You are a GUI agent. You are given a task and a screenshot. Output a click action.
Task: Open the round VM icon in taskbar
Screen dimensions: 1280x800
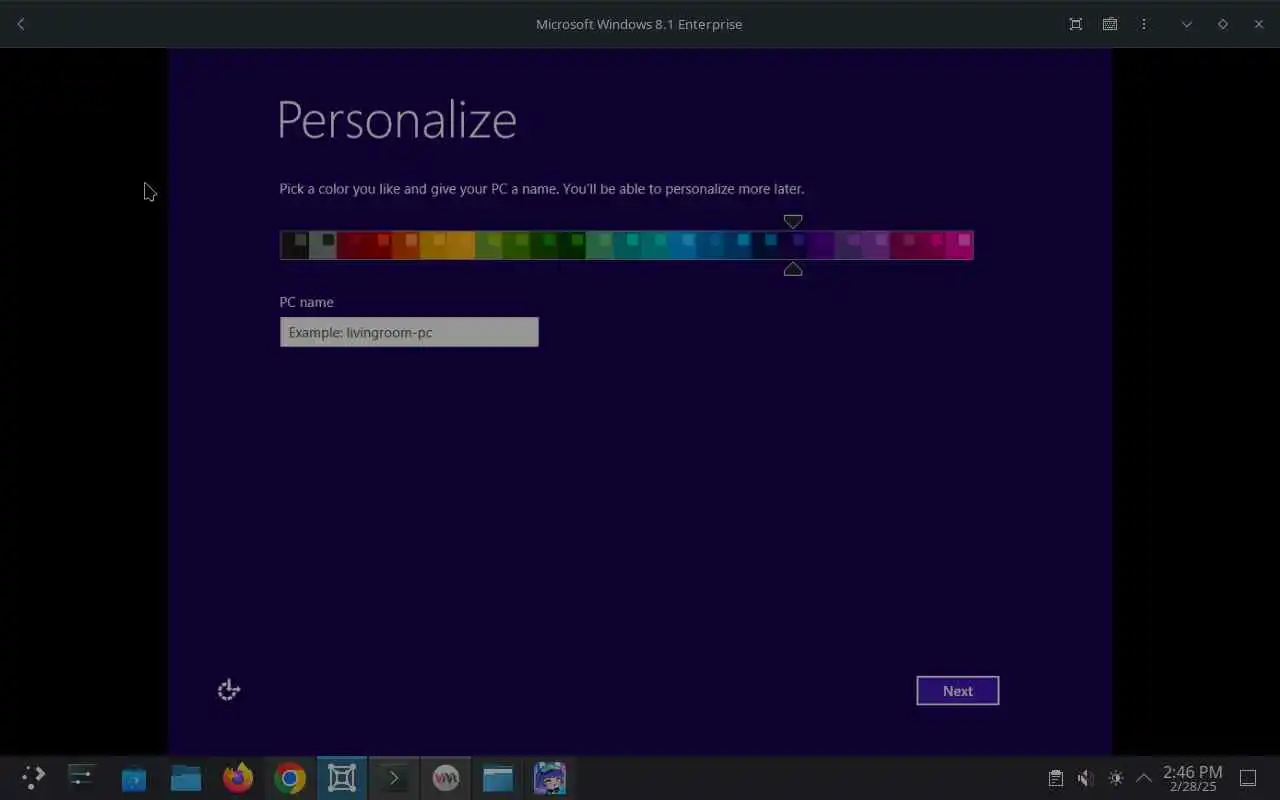tap(446, 778)
